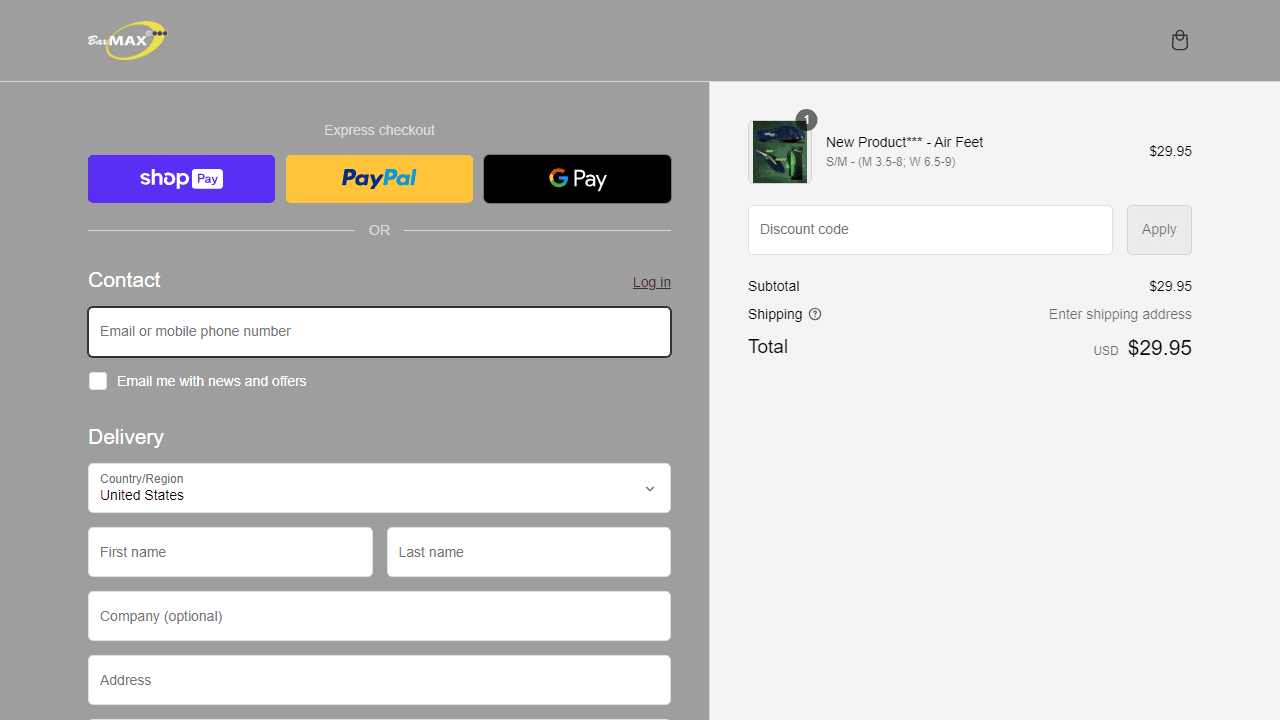
Task: Click the Last name field
Action: pyautogui.click(x=529, y=552)
